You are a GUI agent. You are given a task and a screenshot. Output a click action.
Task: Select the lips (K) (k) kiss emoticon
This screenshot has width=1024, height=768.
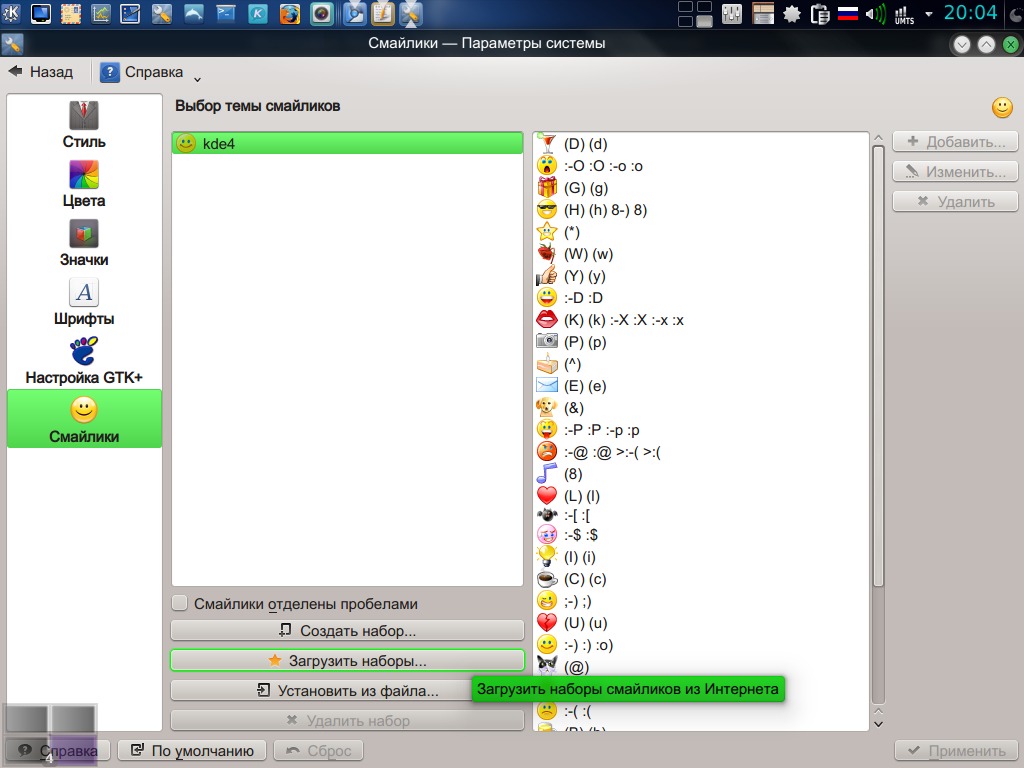click(x=701, y=320)
